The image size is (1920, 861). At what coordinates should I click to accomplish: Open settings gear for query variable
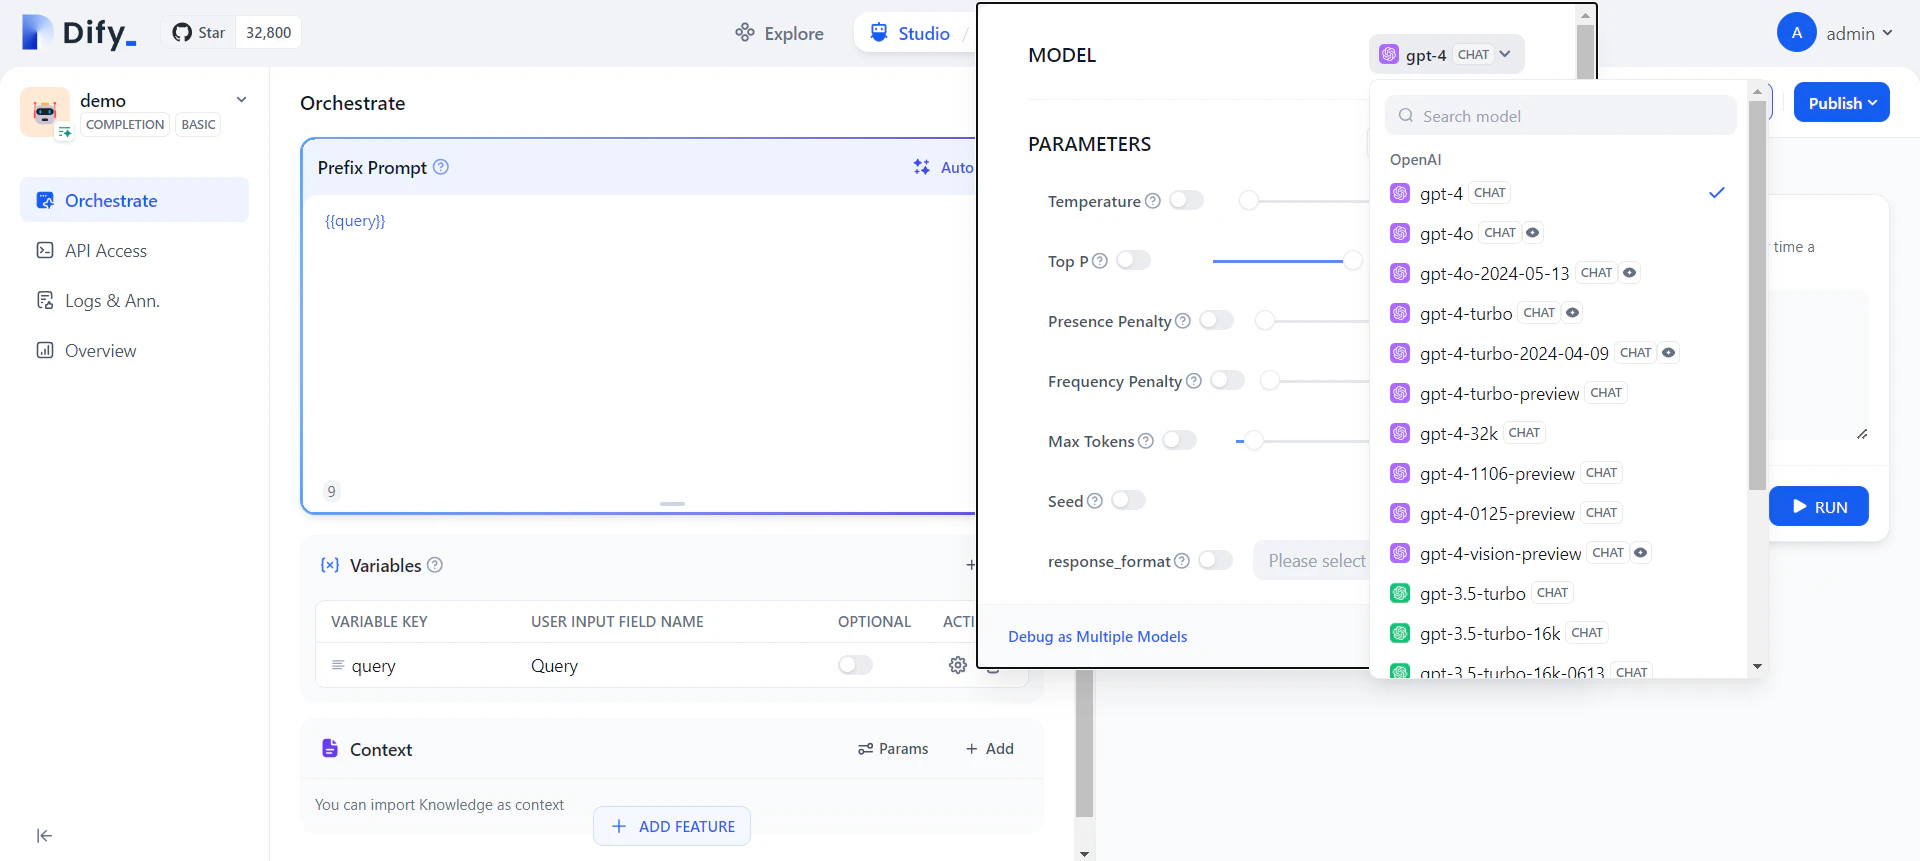pyautogui.click(x=957, y=665)
